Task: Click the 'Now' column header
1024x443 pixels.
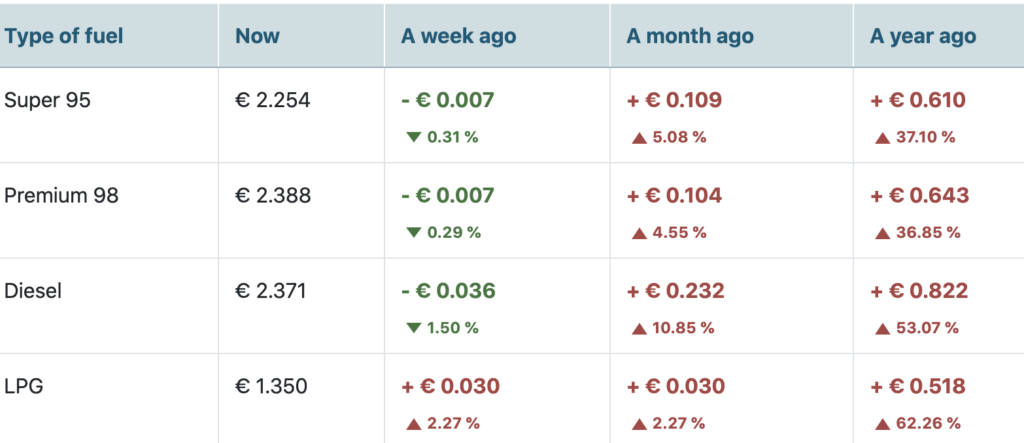Action: [x=258, y=37]
